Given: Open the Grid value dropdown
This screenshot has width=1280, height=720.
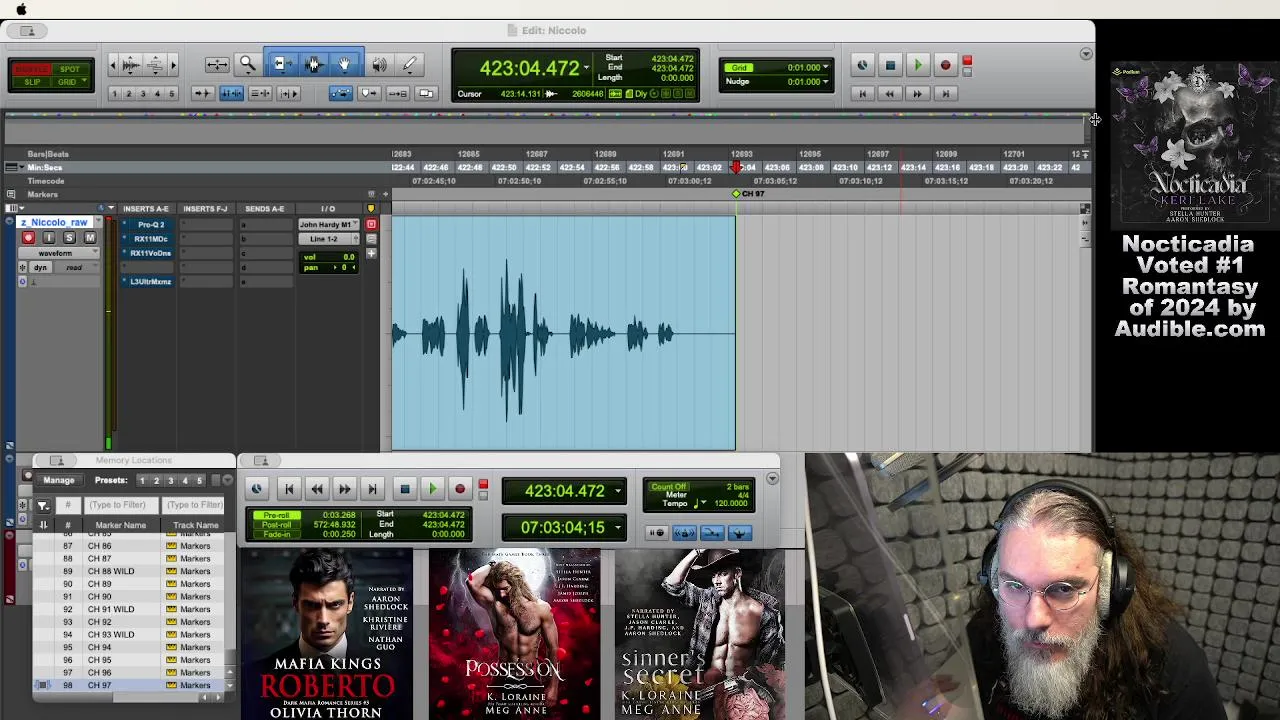Looking at the screenshot, I should (x=826, y=68).
